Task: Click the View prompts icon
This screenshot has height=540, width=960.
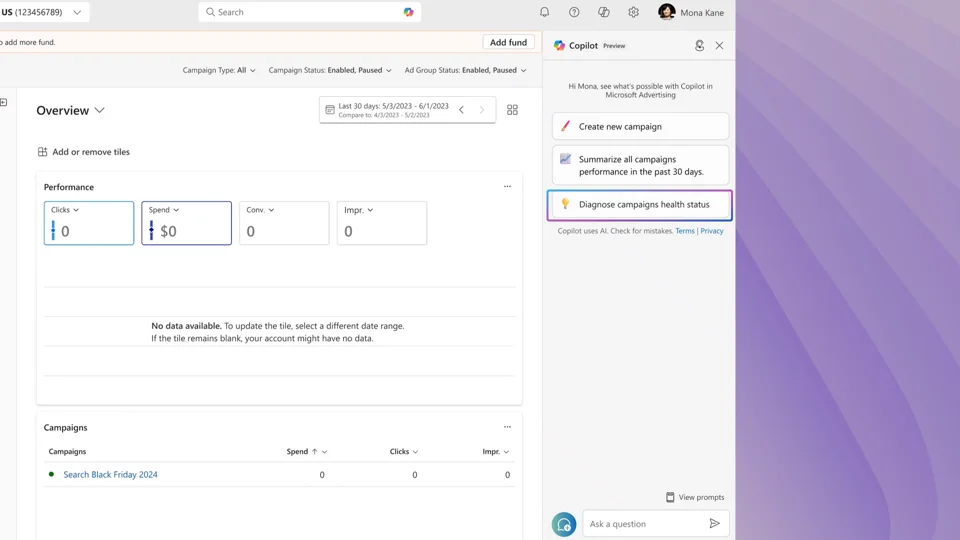Action: click(670, 497)
